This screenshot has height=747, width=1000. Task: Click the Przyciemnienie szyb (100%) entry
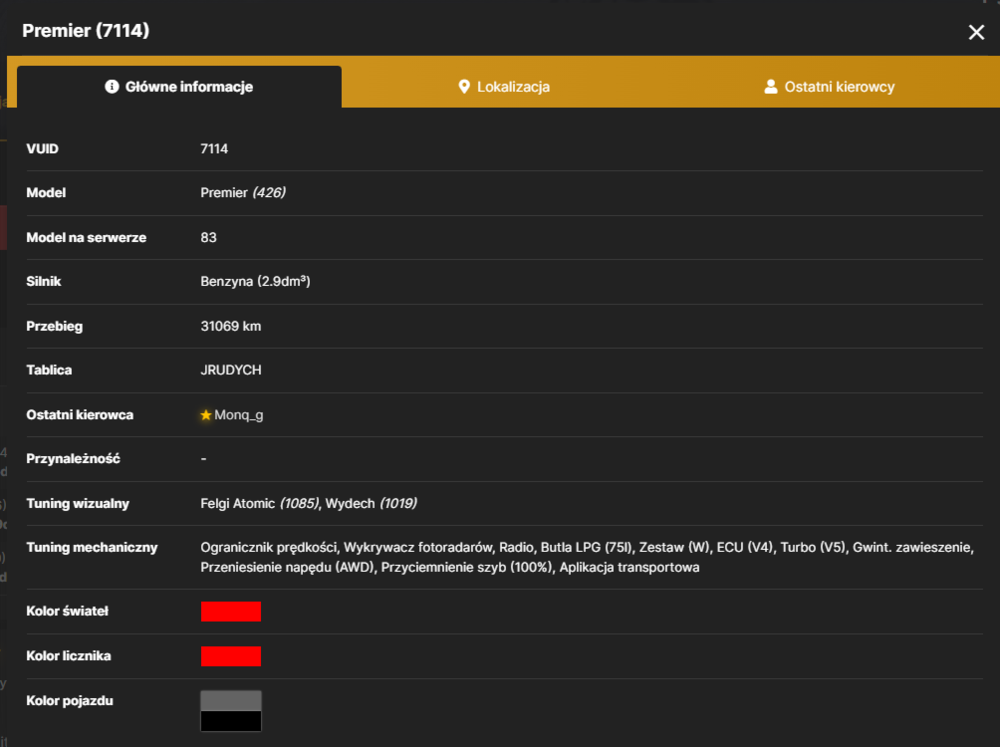coord(467,567)
